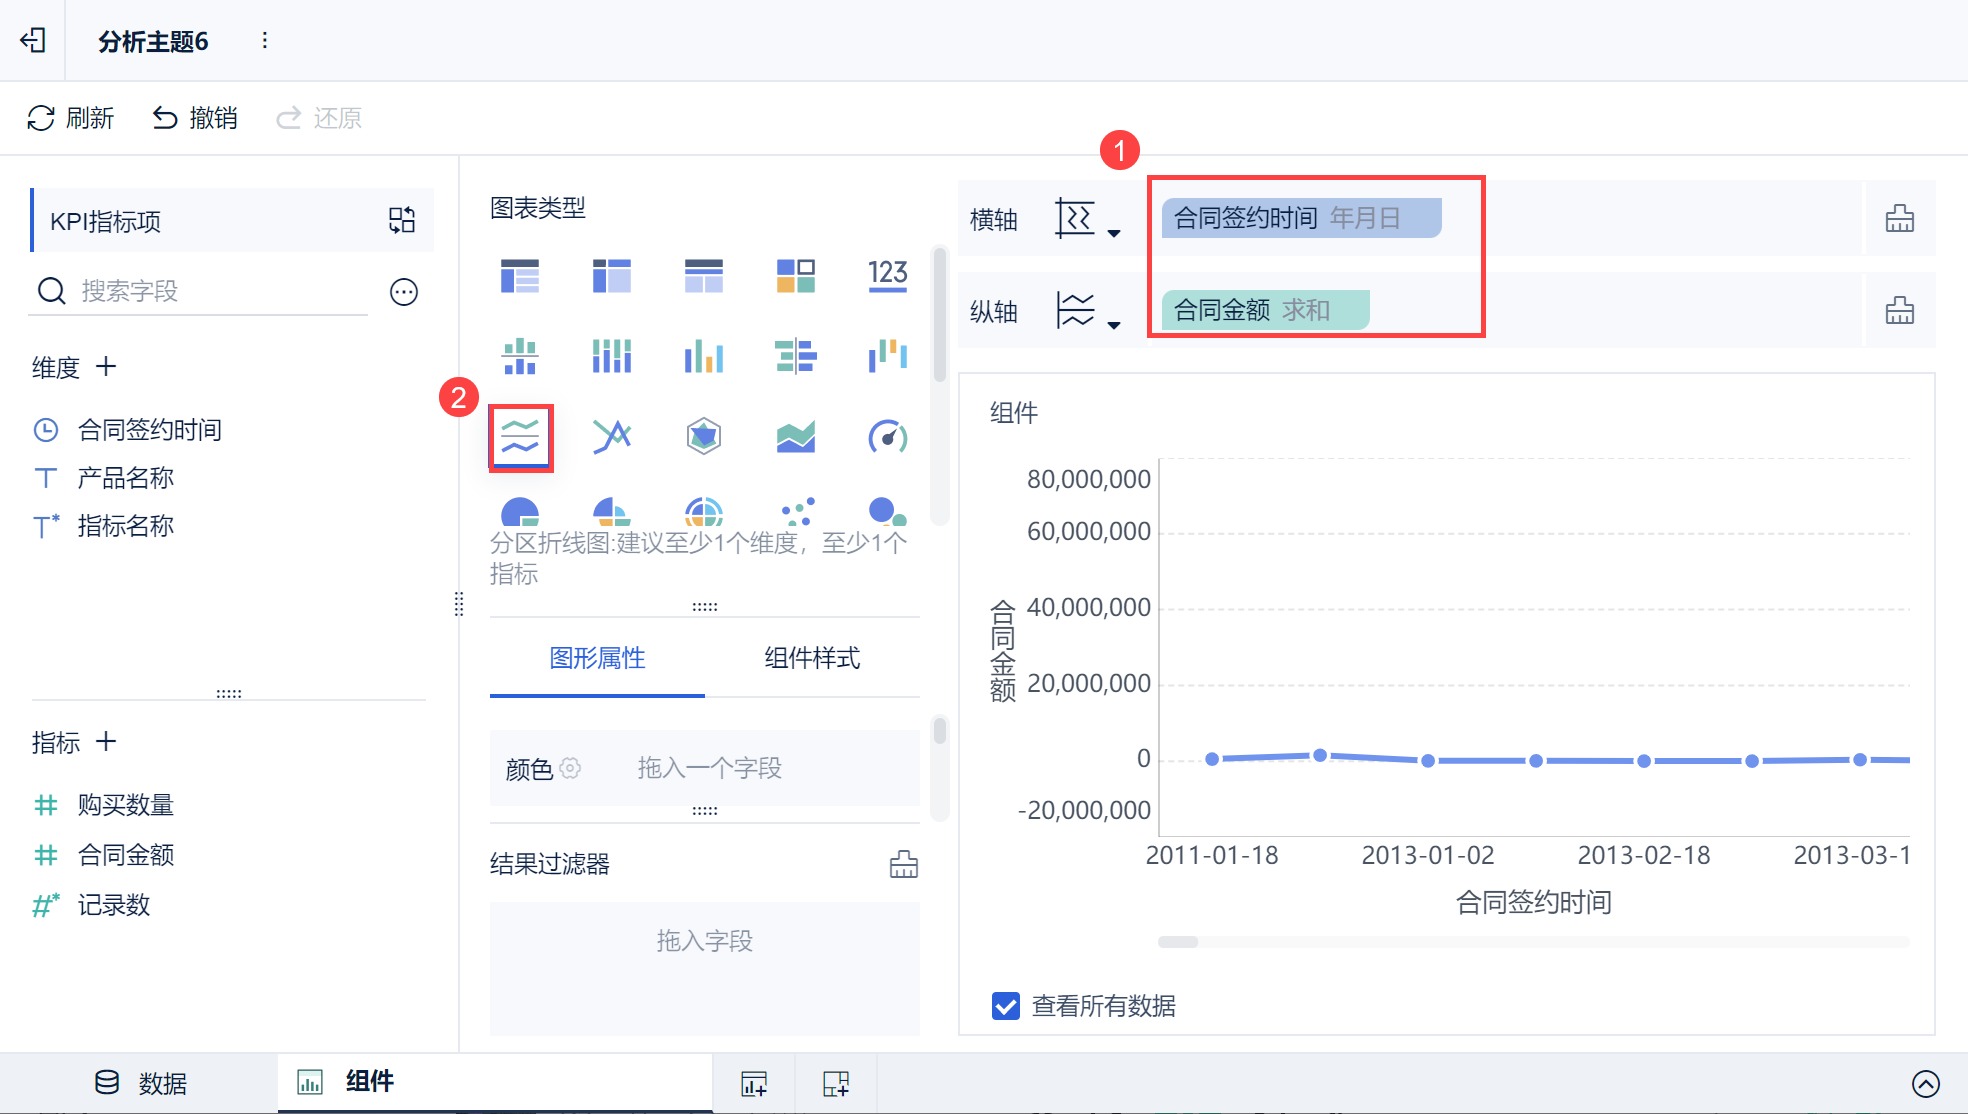
Task: Choose the gauge dashboard chart type
Action: tap(887, 437)
